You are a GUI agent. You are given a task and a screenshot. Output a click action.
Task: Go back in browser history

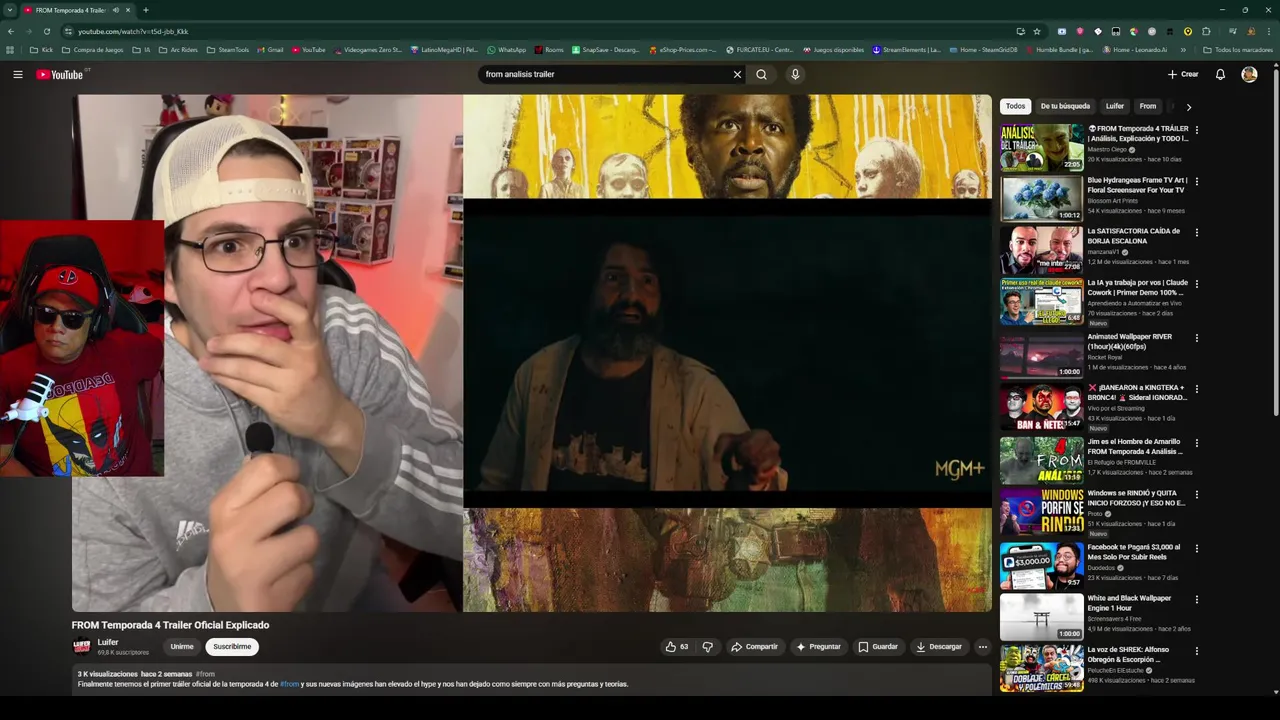[x=10, y=31]
